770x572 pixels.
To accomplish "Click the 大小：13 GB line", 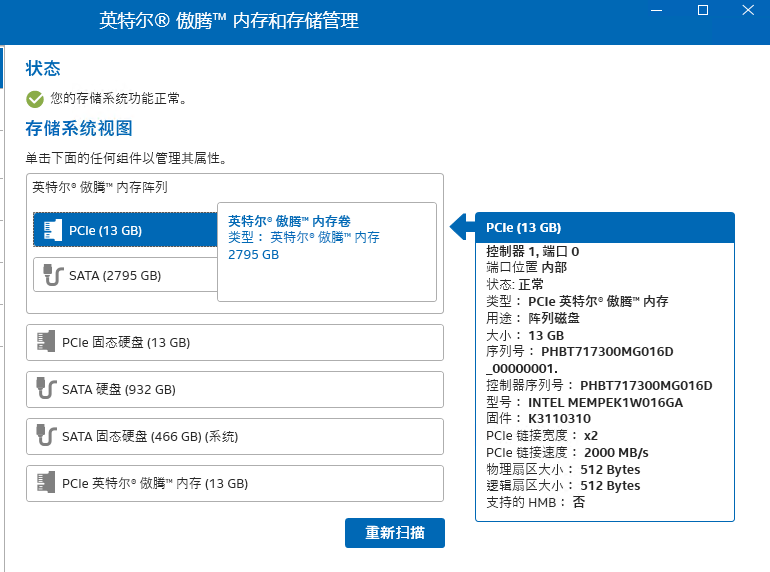I will pos(525,335).
